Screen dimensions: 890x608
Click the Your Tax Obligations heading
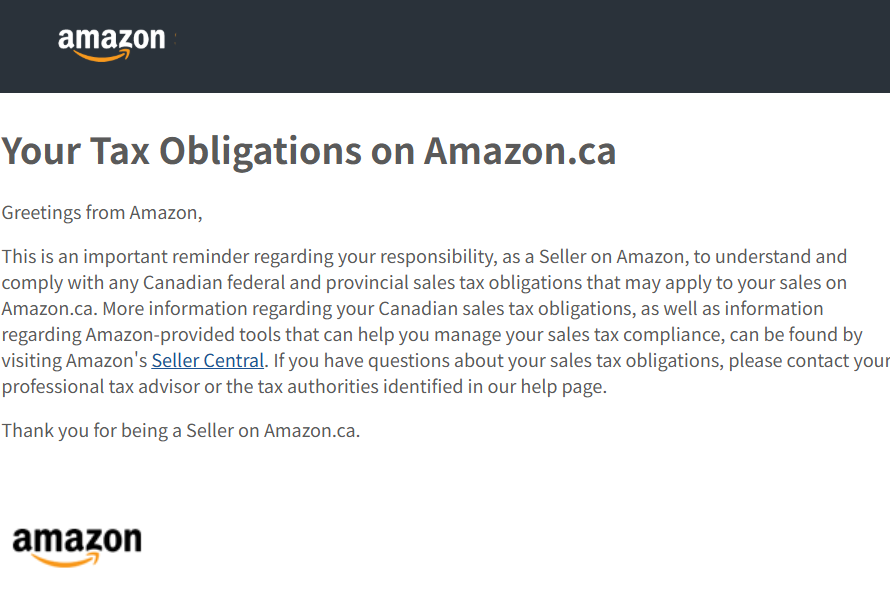point(309,151)
